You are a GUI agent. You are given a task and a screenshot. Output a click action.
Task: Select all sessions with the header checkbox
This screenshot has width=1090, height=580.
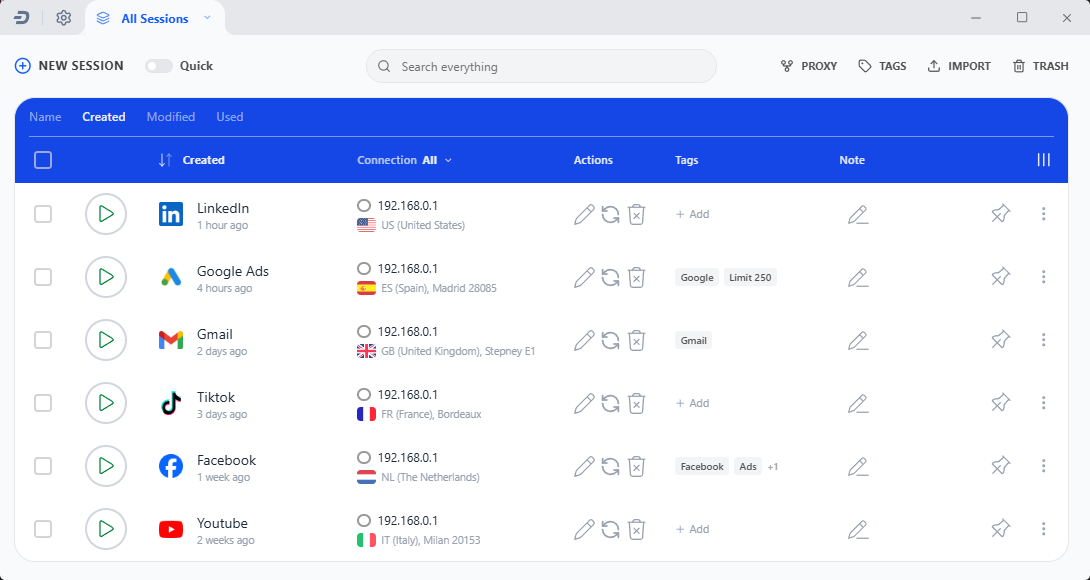pyautogui.click(x=43, y=159)
